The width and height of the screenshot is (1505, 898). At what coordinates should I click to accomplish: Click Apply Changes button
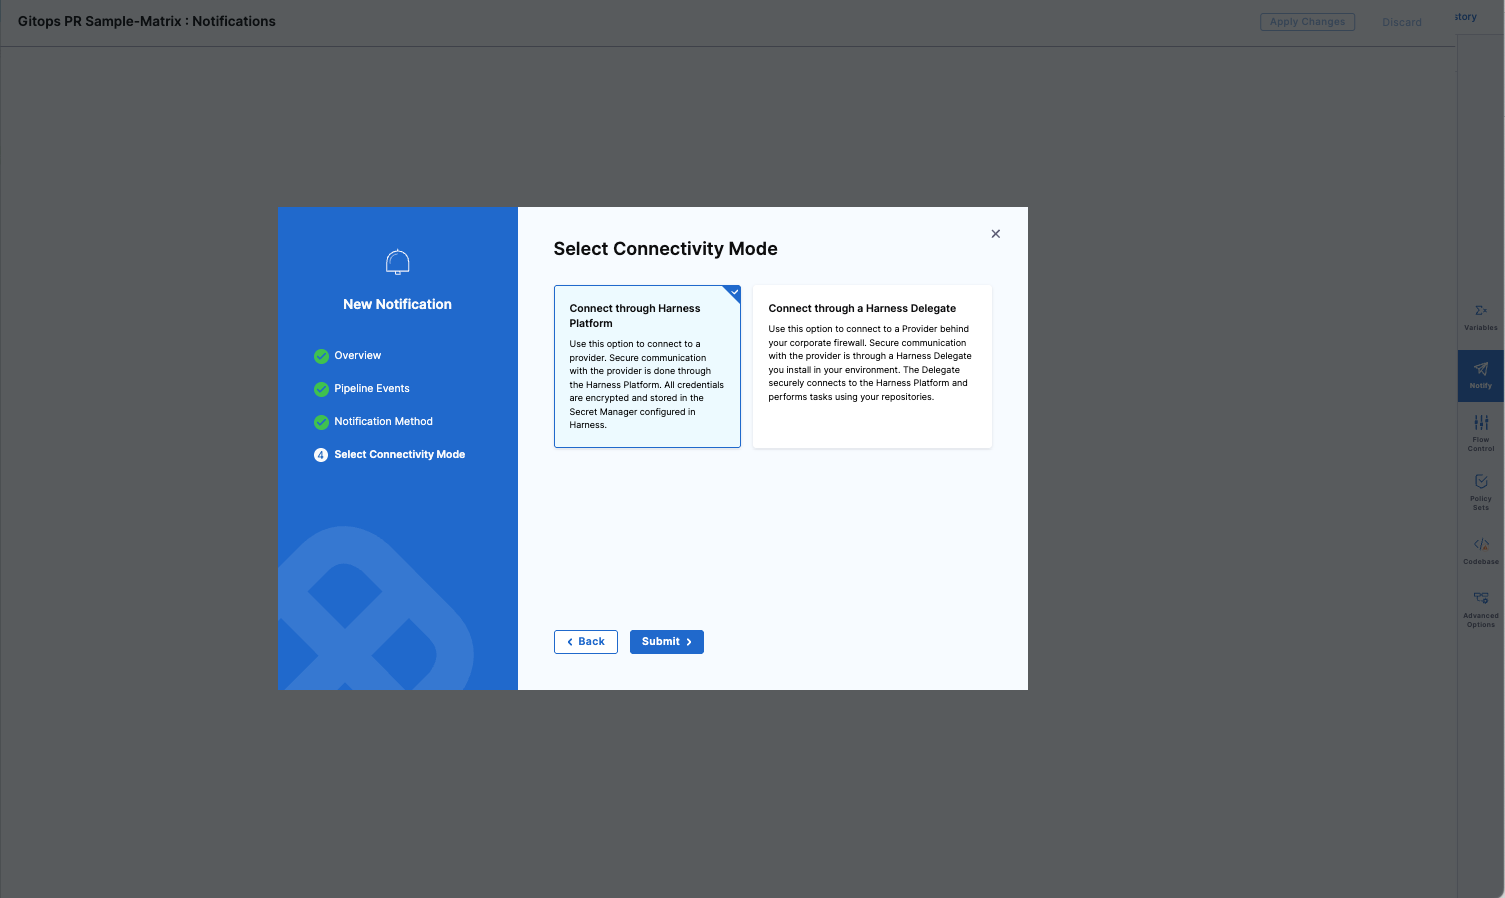click(x=1307, y=22)
